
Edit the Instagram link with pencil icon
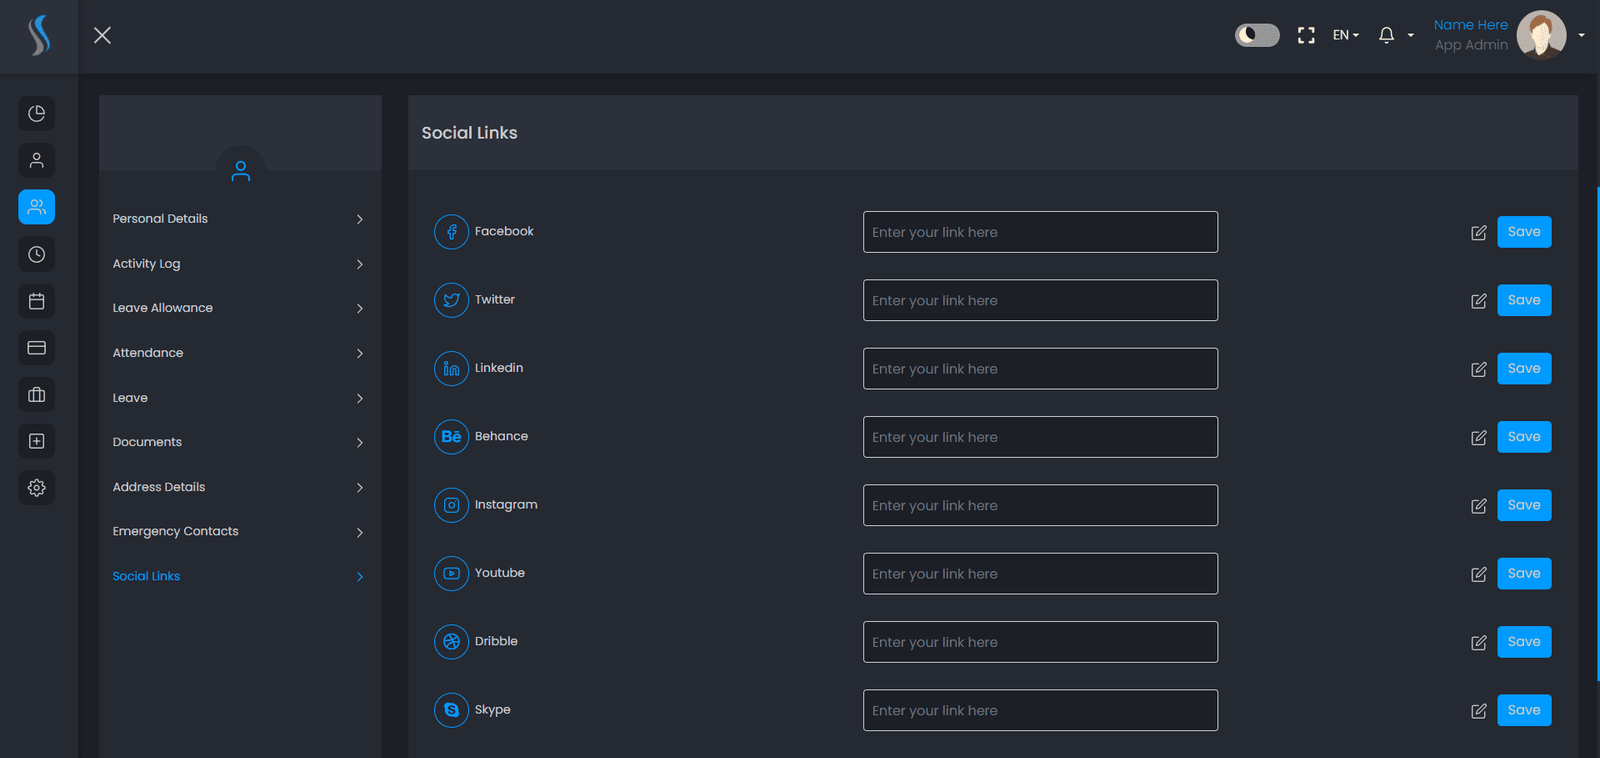click(x=1479, y=506)
